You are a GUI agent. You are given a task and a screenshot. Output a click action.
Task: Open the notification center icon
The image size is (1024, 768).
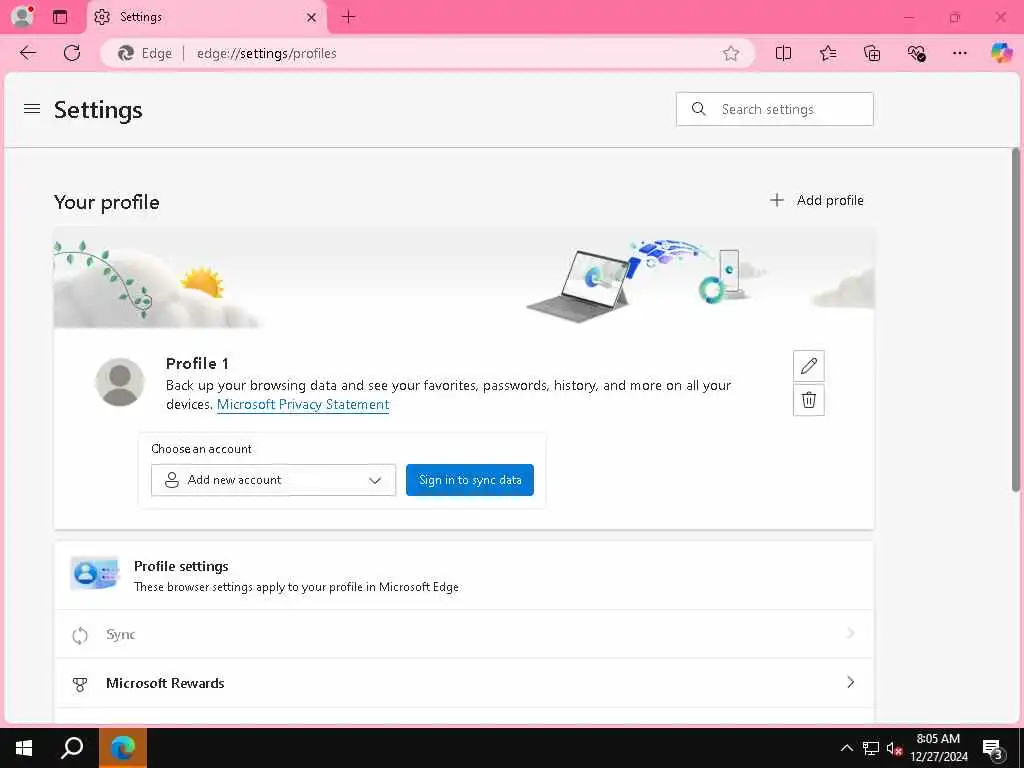[993, 749]
